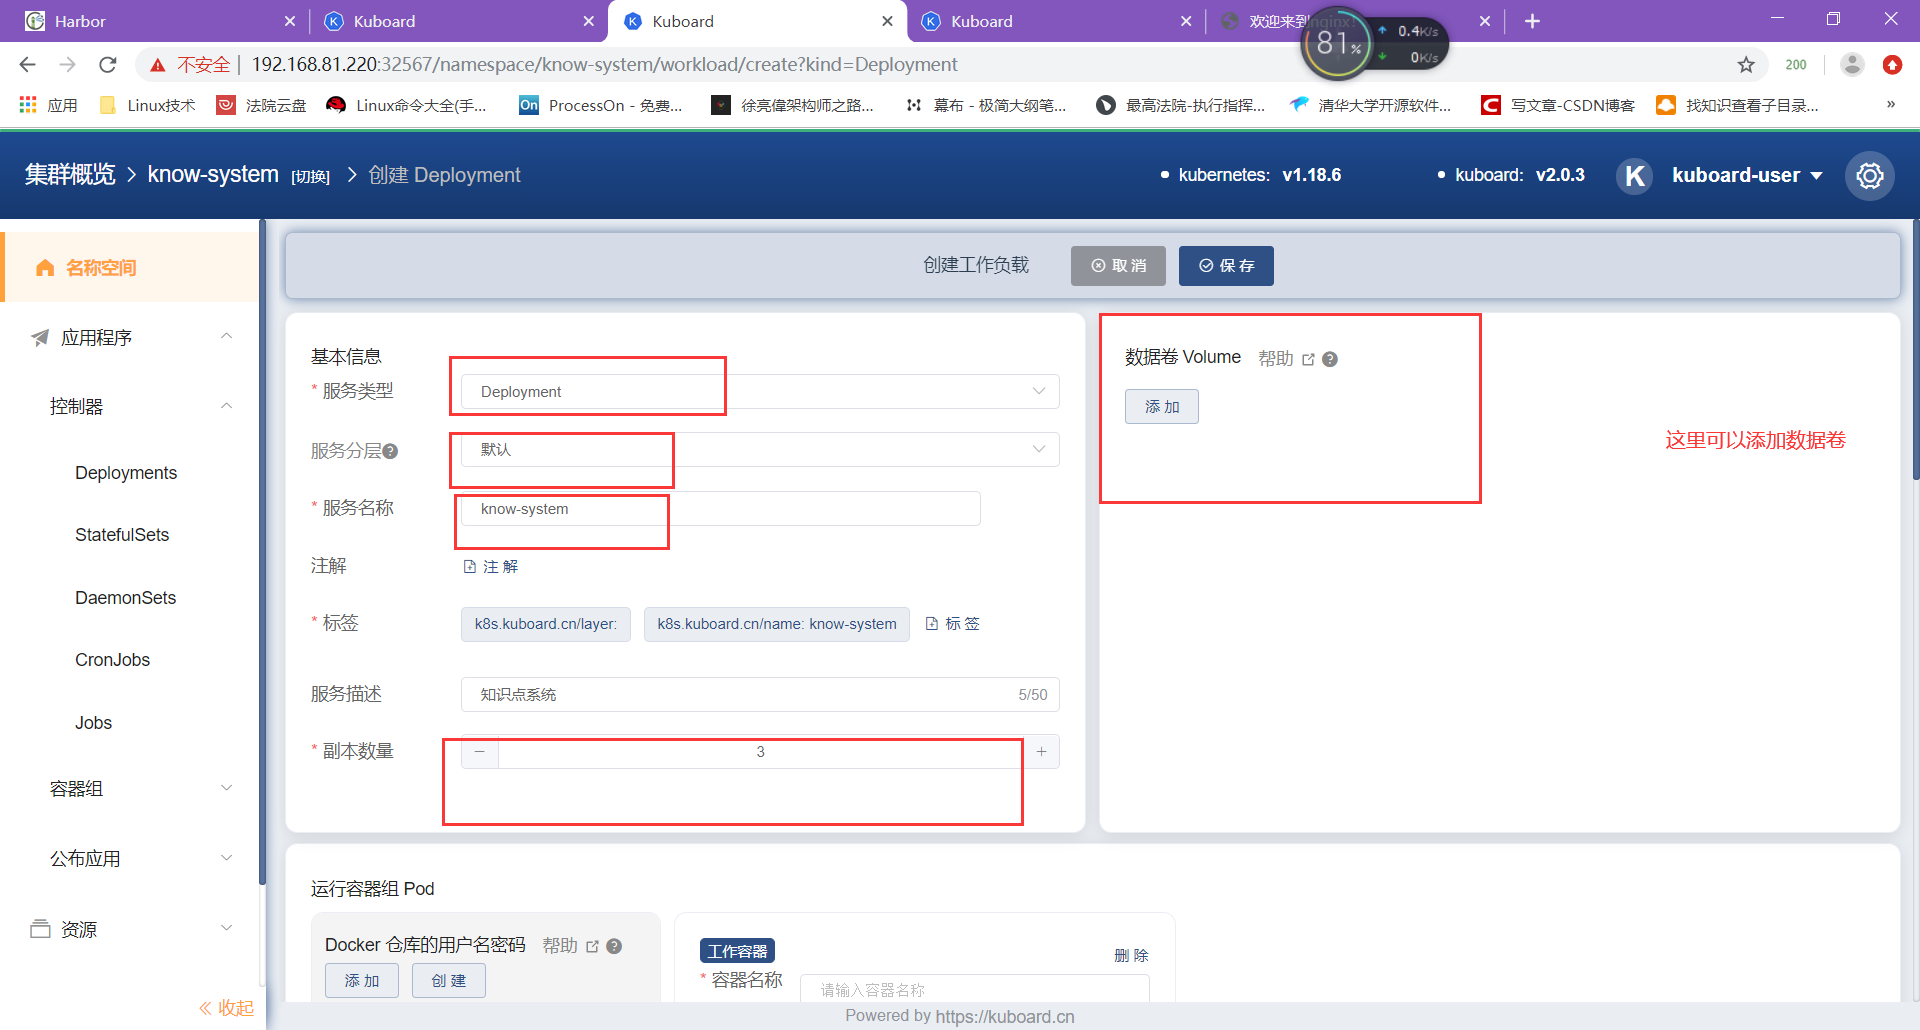The width and height of the screenshot is (1920, 1030).
Task: Switch to the first Kuboard tab
Action: pos(458,21)
